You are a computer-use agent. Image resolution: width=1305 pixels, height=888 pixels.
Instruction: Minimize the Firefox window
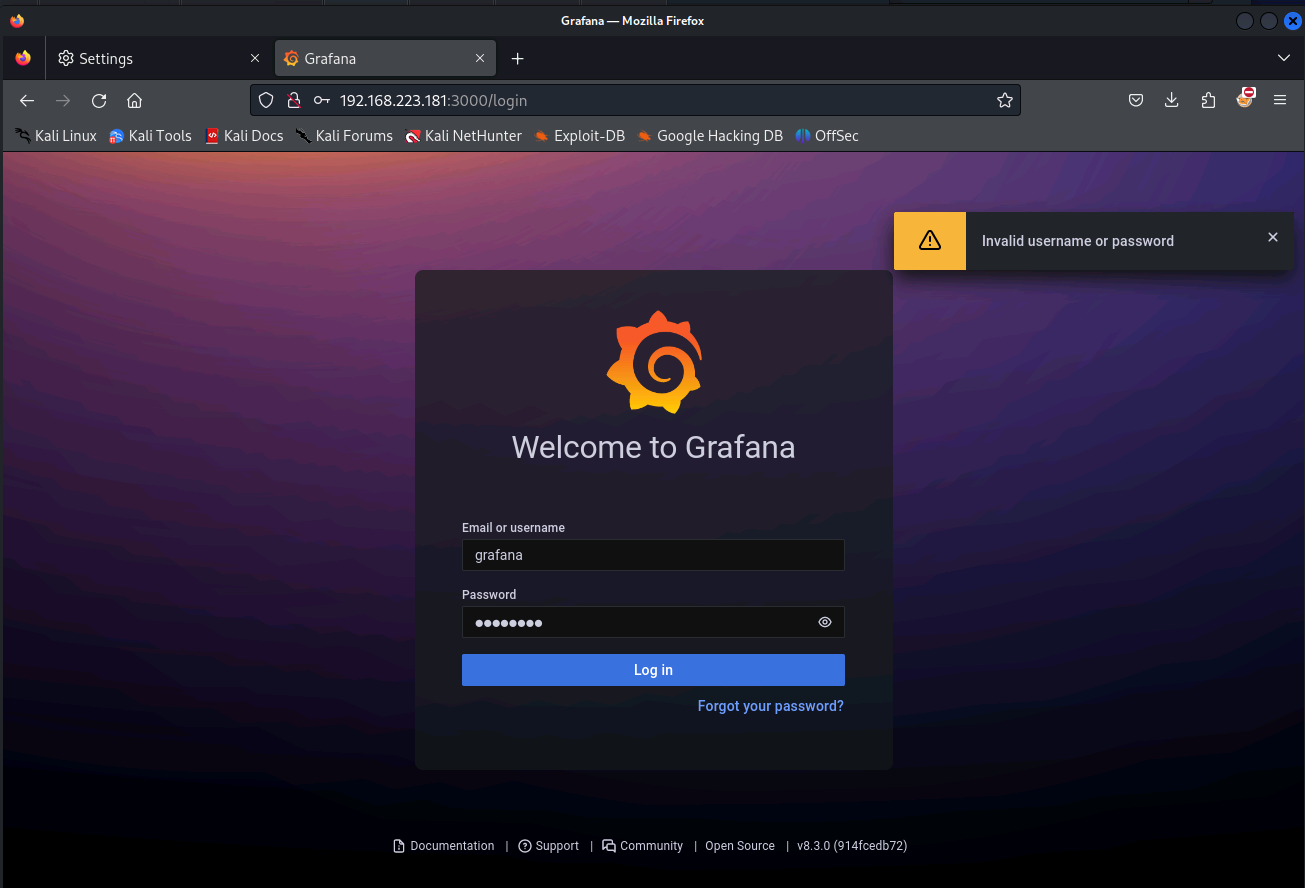(x=1245, y=21)
